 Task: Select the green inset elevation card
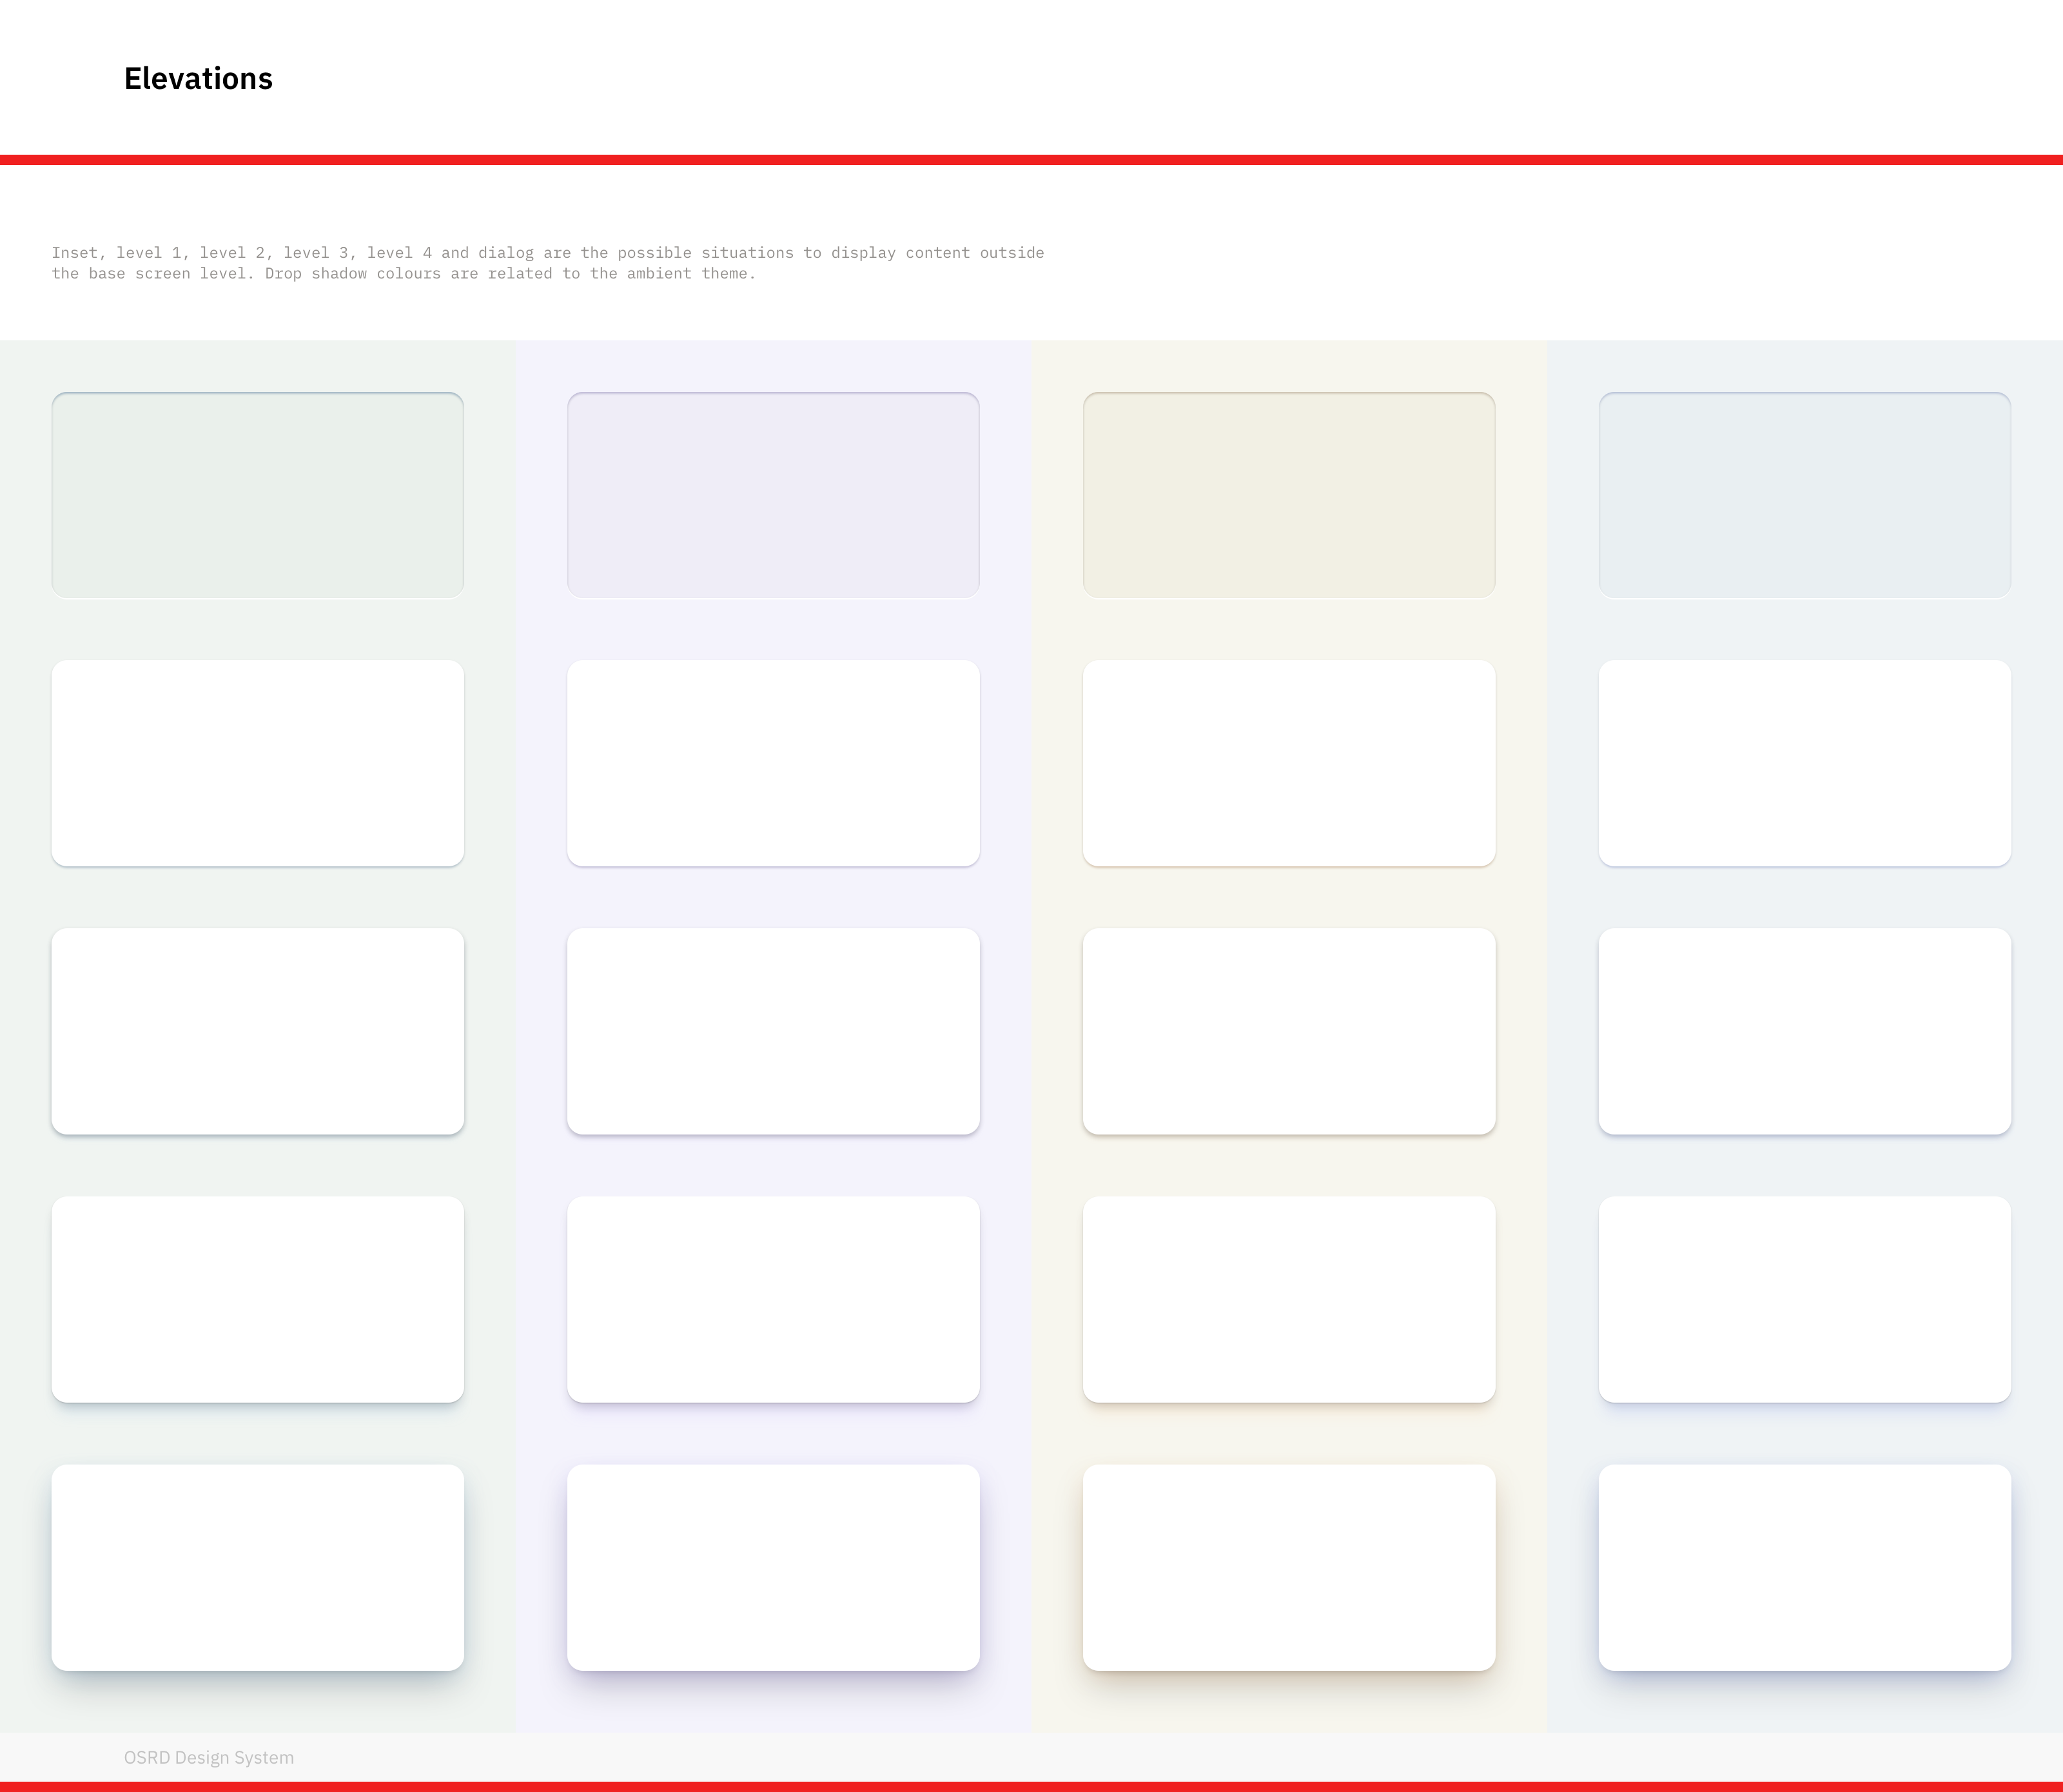[x=257, y=495]
